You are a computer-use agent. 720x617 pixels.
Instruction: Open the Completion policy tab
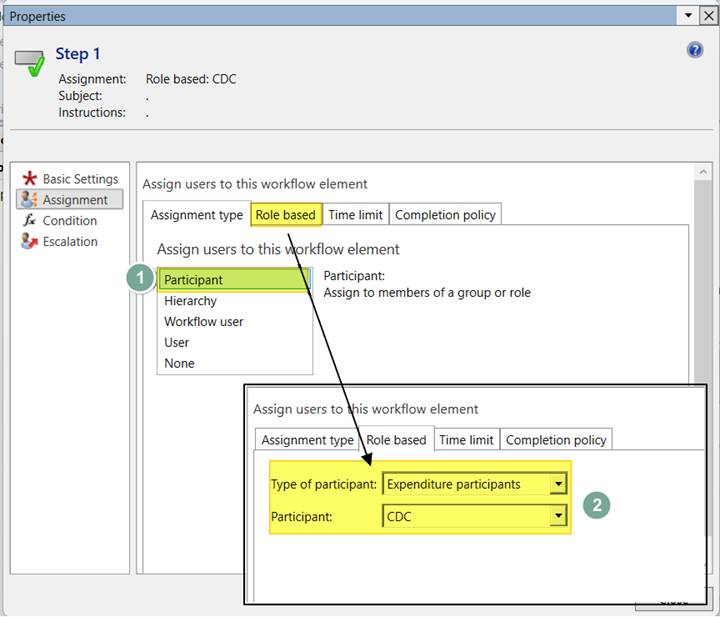(445, 215)
